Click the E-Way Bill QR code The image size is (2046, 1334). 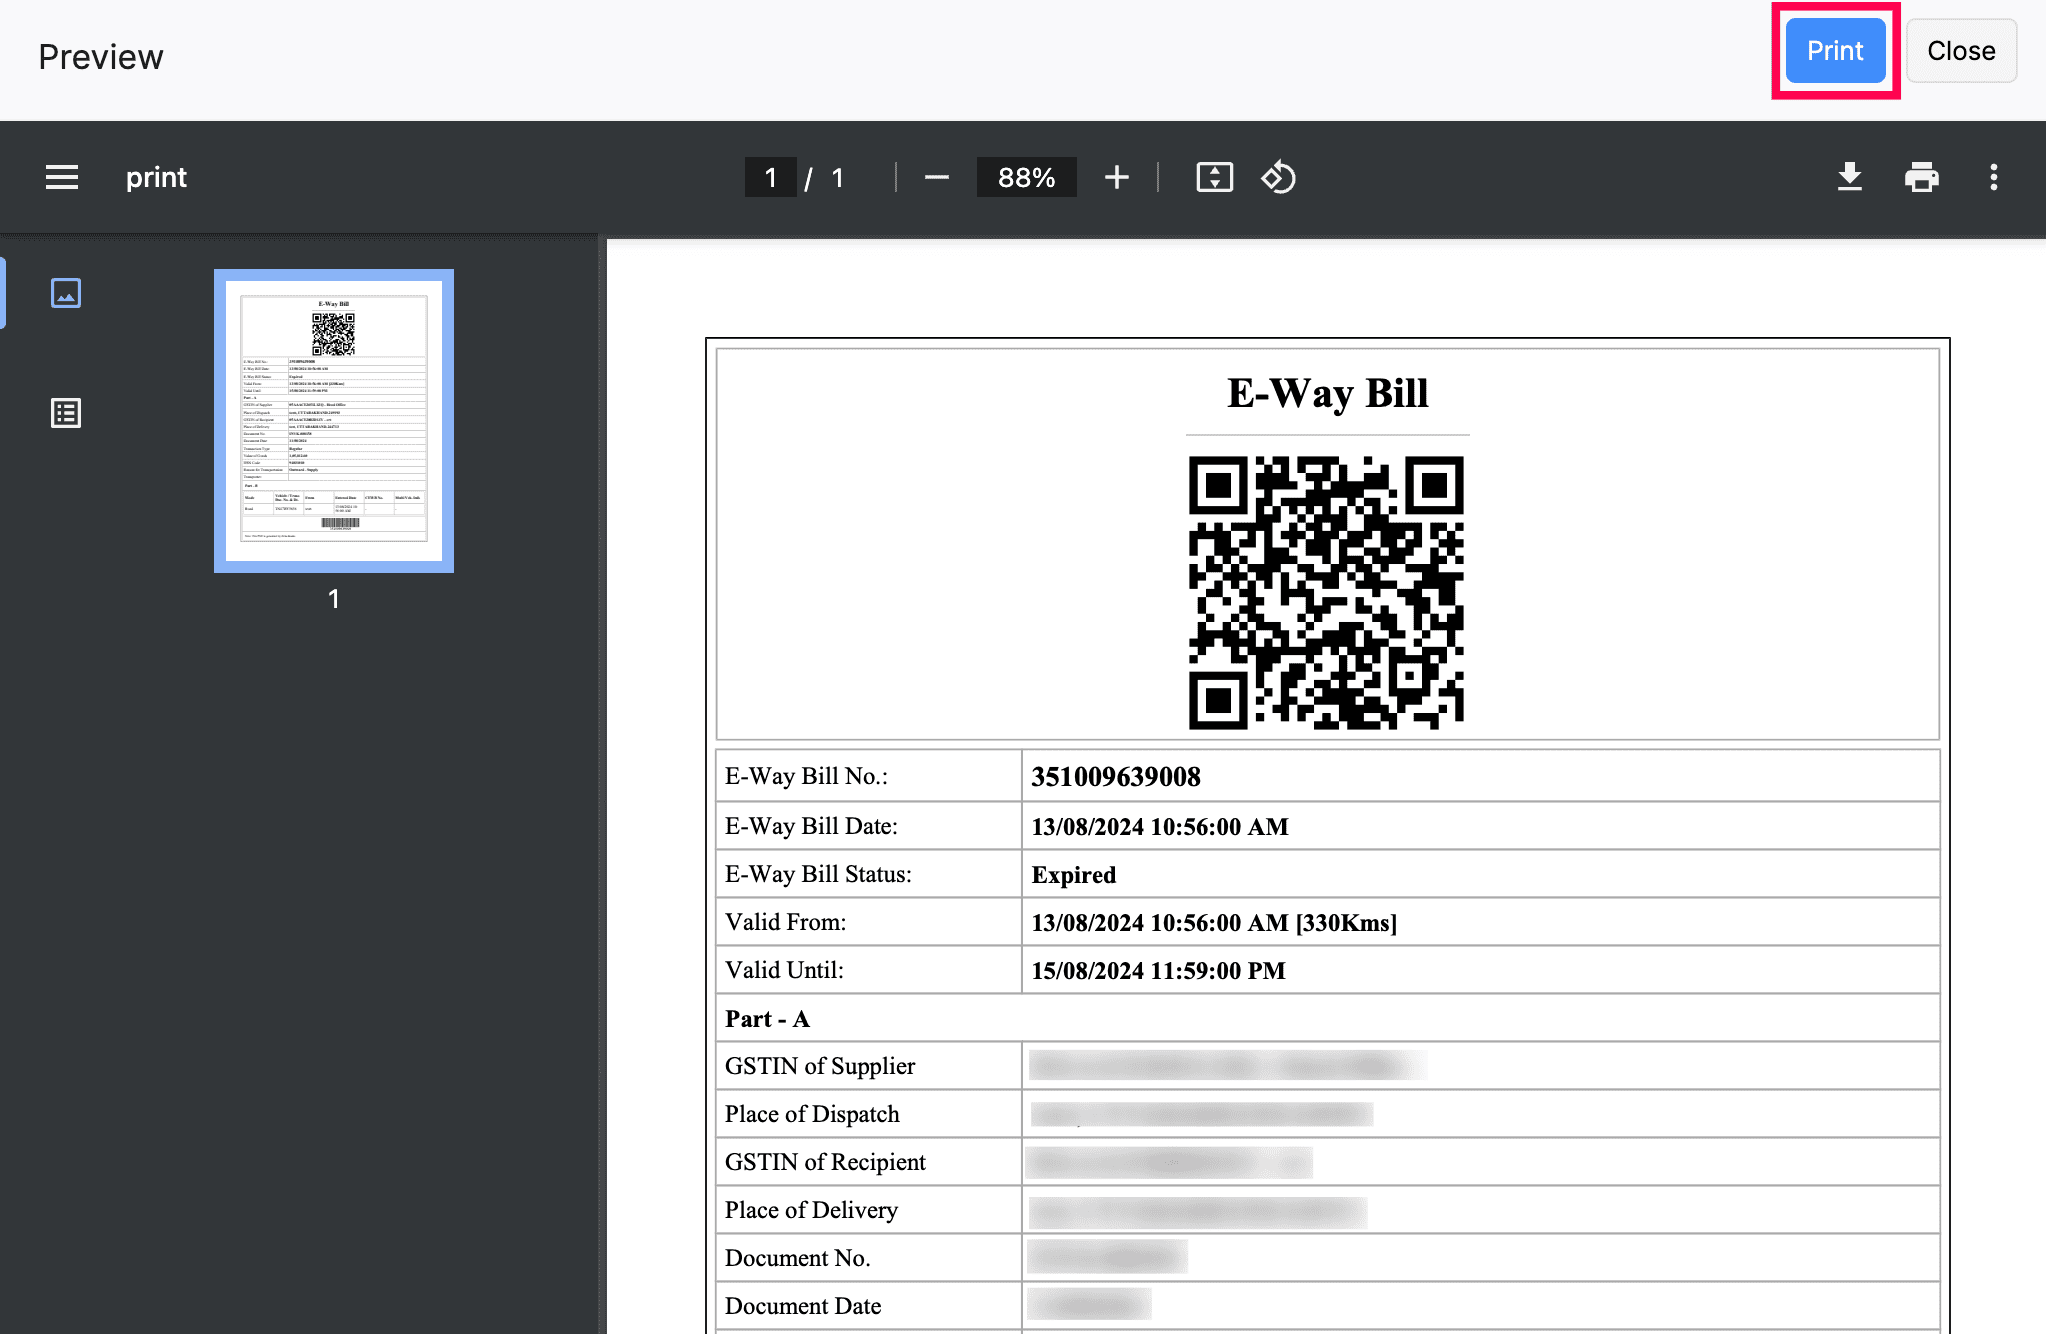click(1326, 593)
